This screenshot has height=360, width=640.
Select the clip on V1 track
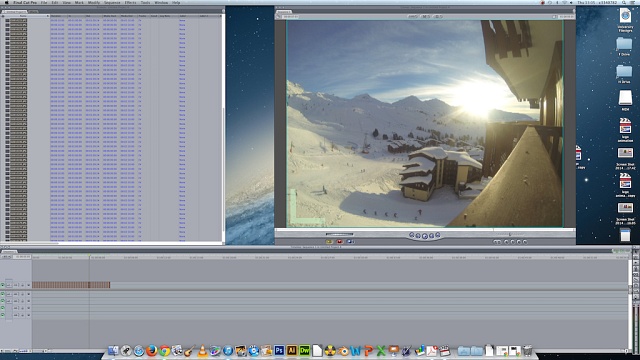click(x=71, y=285)
